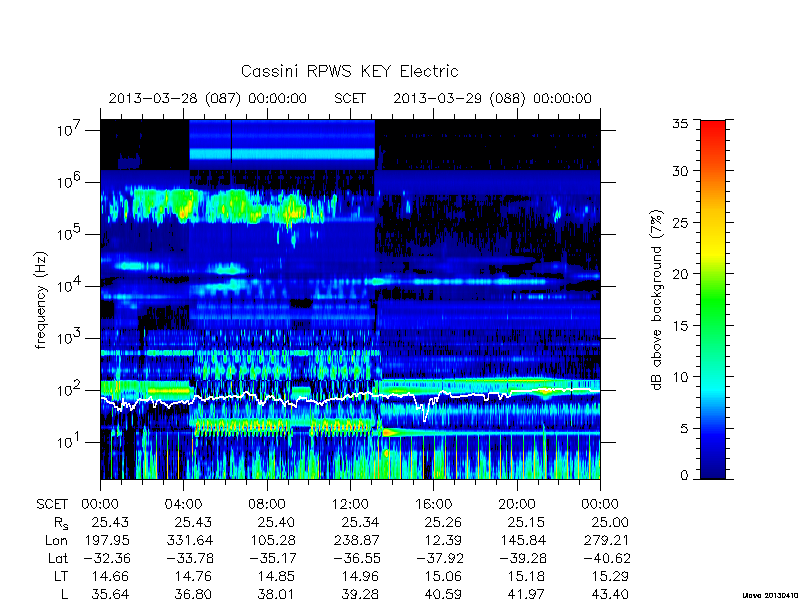Click the local time value 14.85
The height and width of the screenshot is (600, 800).
click(276, 576)
